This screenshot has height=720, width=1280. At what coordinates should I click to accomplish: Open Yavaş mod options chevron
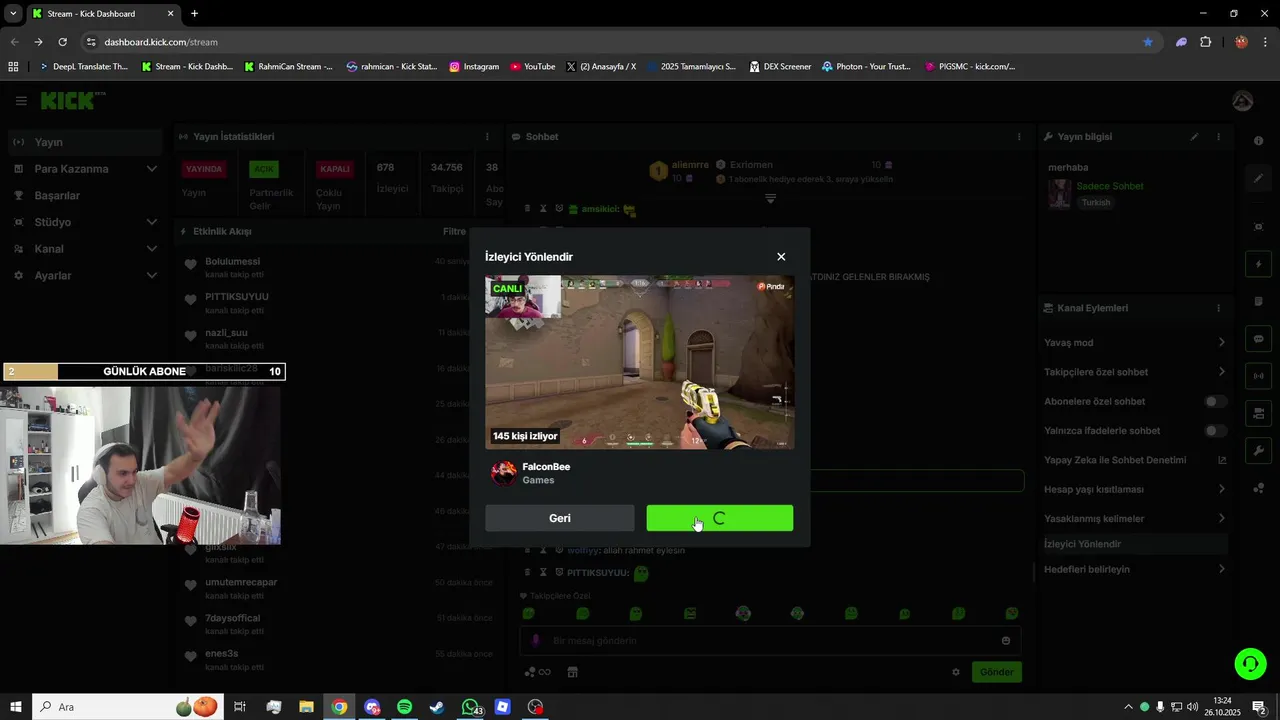pyautogui.click(x=1221, y=343)
